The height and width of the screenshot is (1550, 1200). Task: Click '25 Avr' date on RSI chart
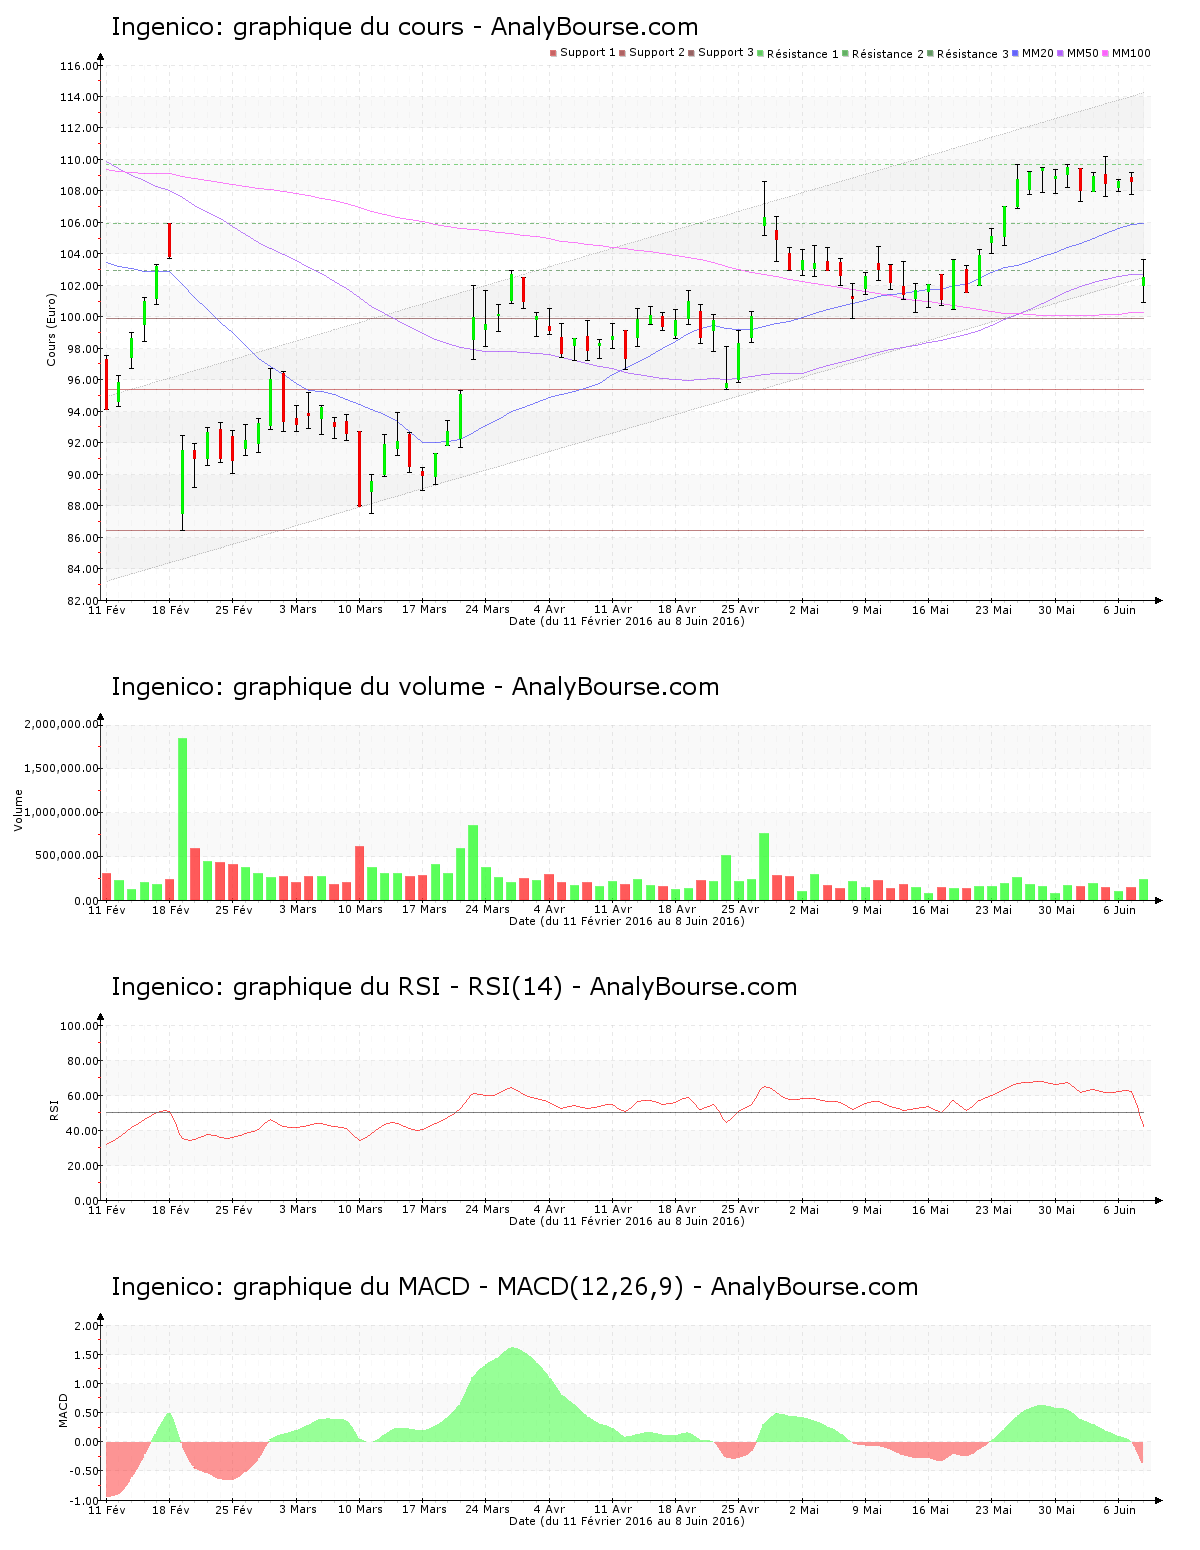(740, 1210)
